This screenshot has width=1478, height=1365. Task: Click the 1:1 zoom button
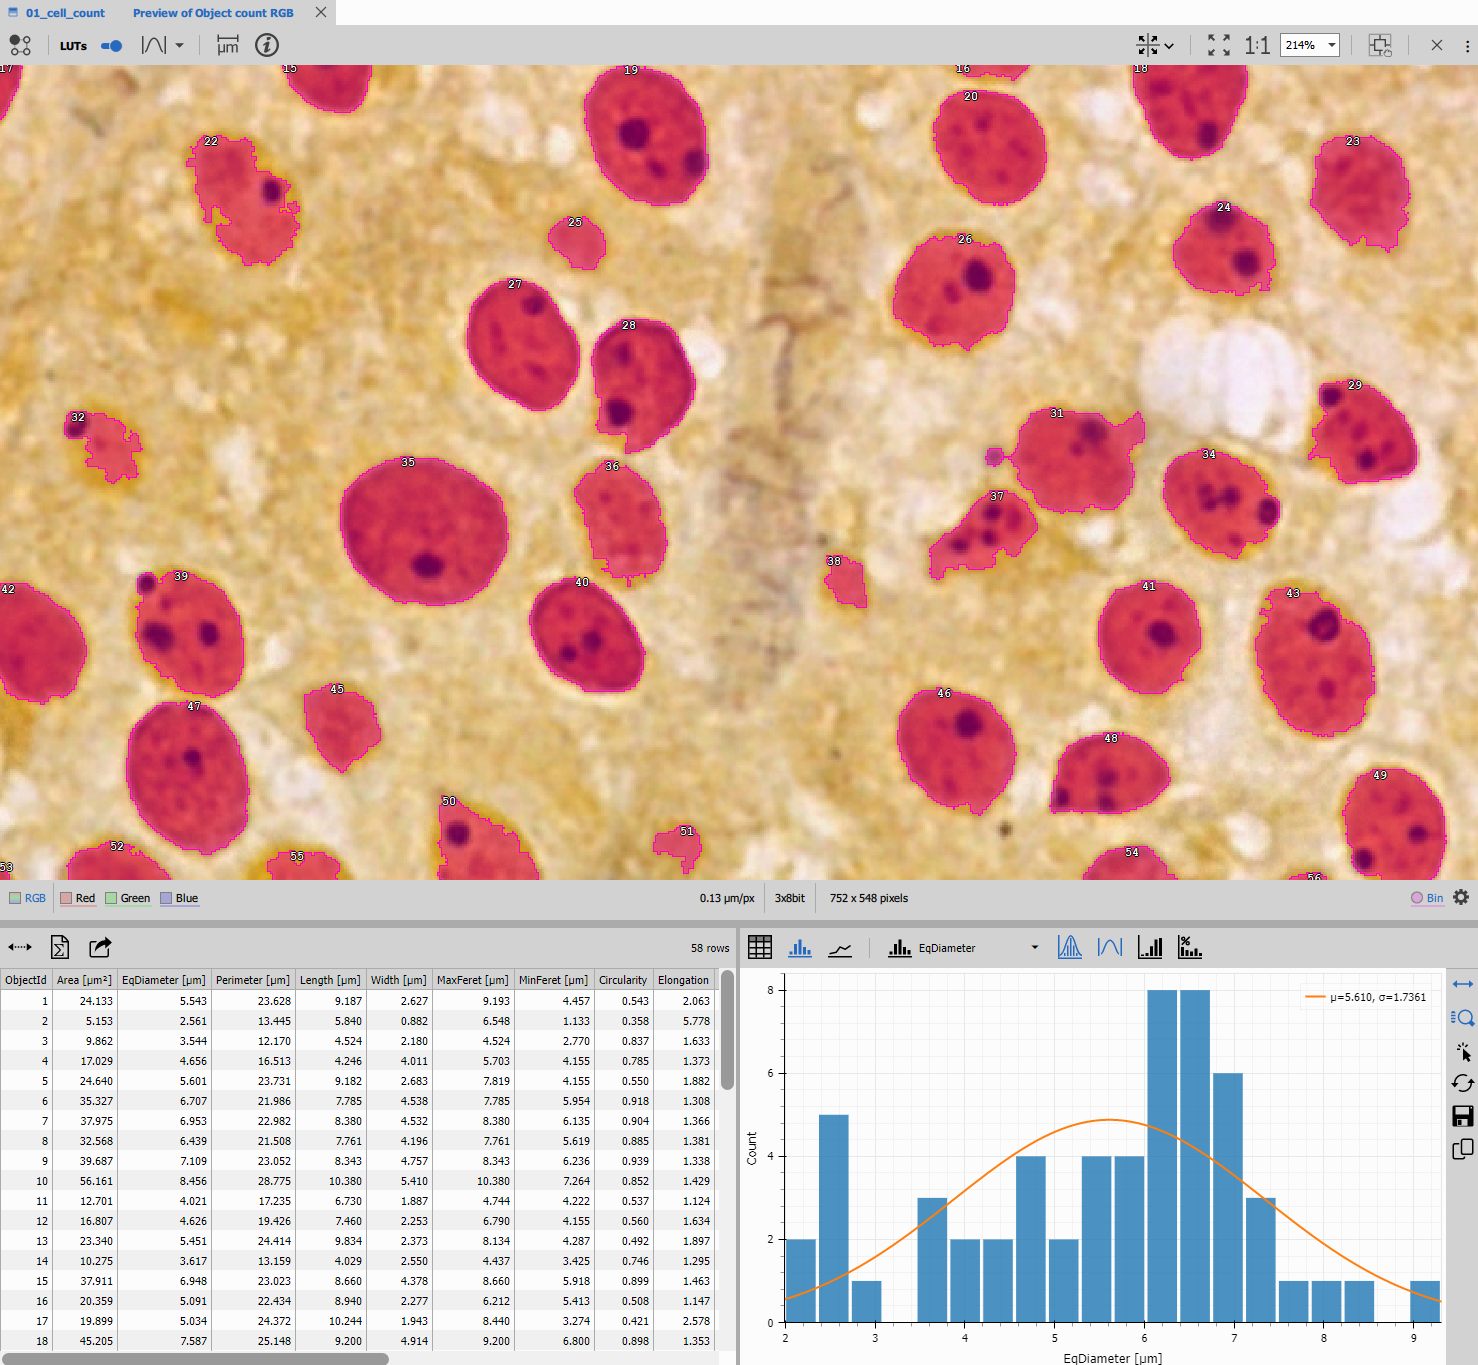click(1257, 45)
